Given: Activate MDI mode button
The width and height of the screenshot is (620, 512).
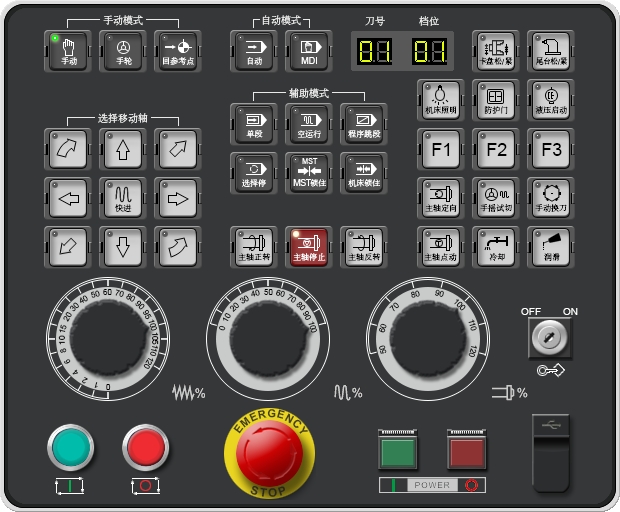Looking at the screenshot, I should [x=308, y=51].
